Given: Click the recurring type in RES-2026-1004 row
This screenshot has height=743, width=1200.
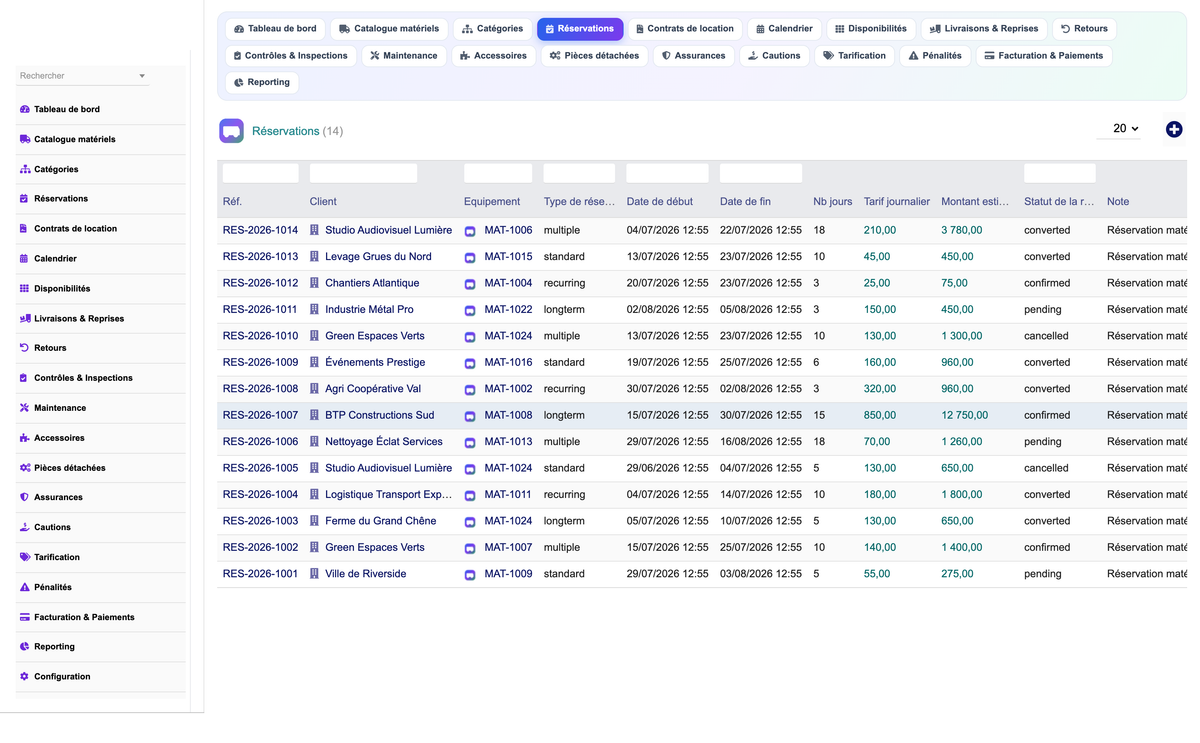Looking at the screenshot, I should (565, 494).
